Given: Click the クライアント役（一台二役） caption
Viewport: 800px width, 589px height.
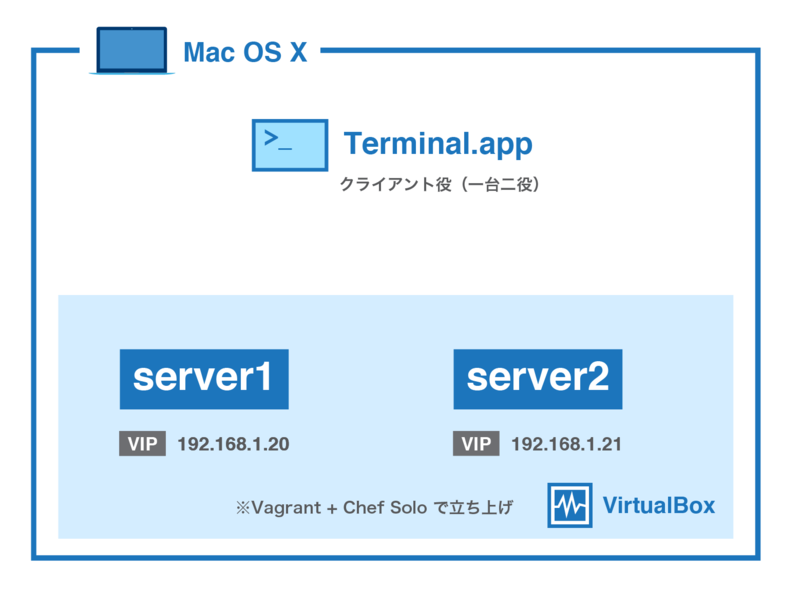Looking at the screenshot, I should point(440,184).
